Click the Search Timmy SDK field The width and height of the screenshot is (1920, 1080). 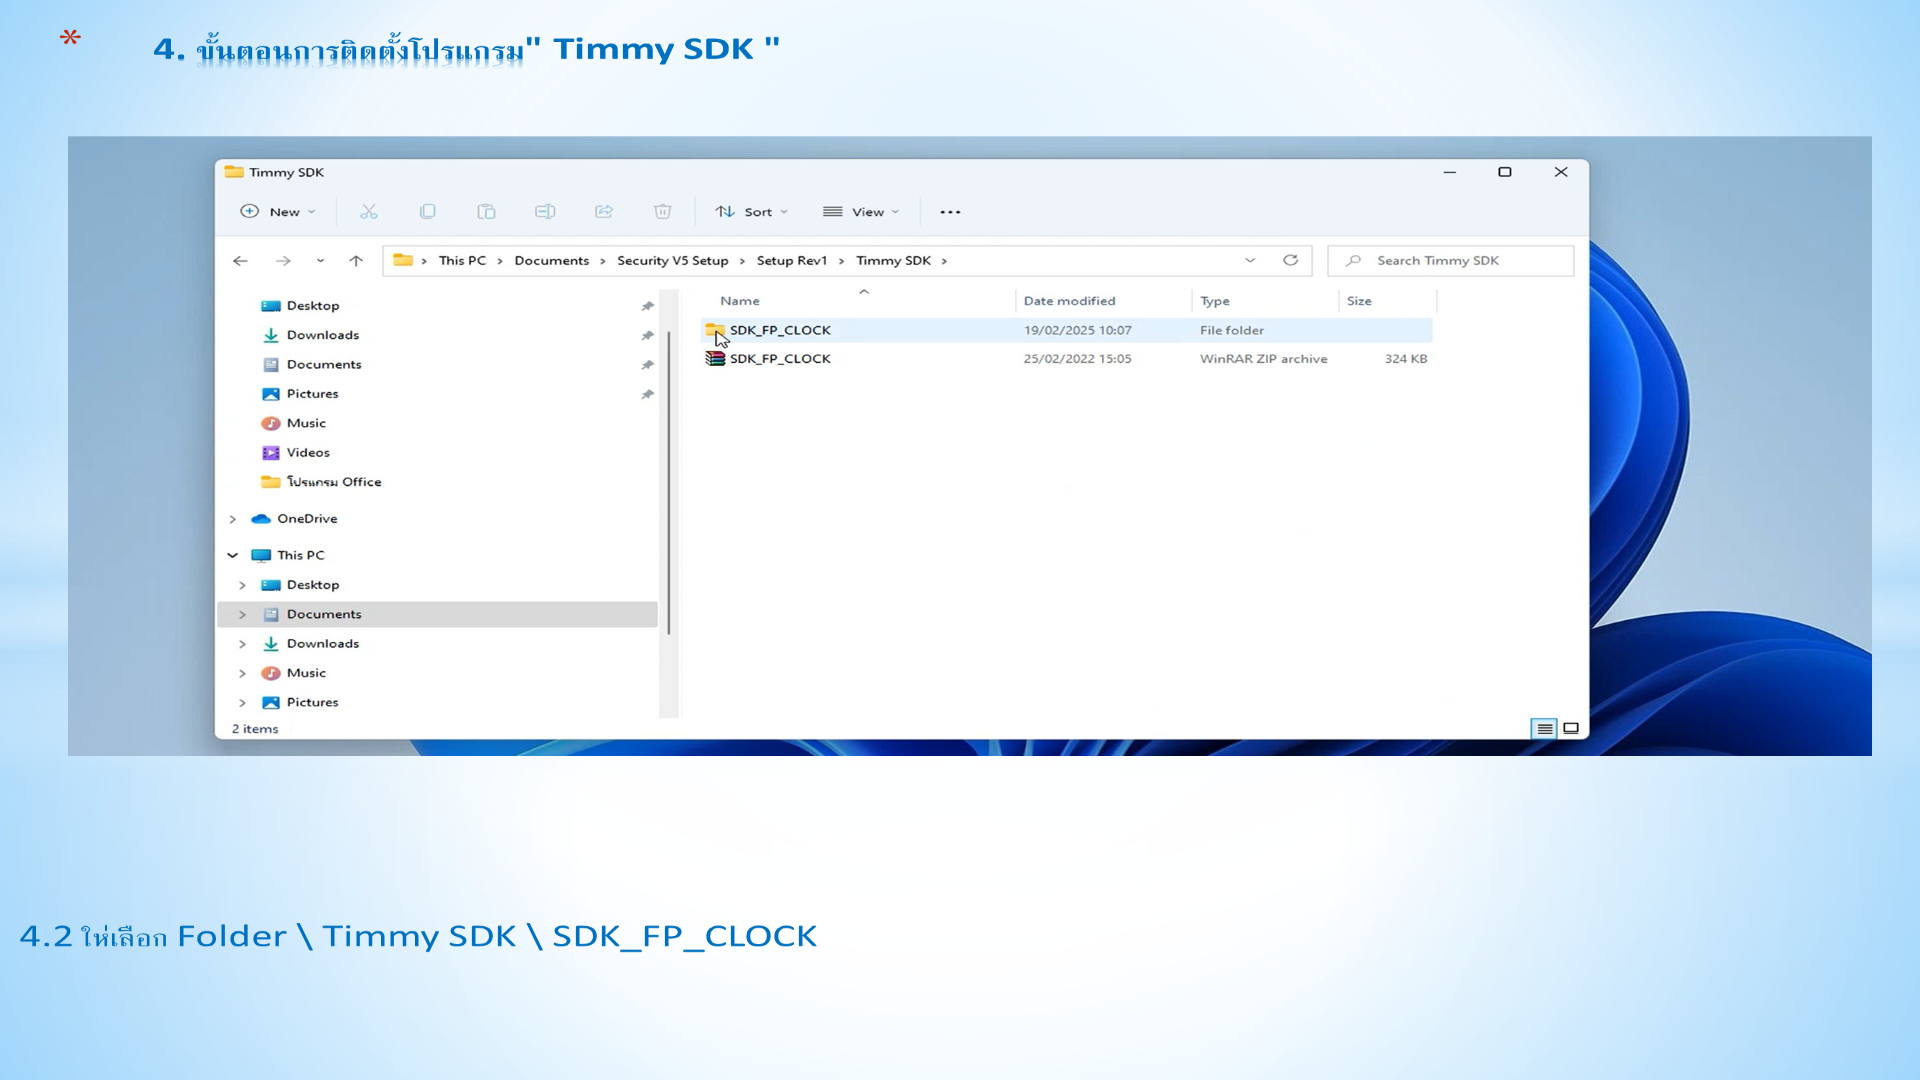1451,261
